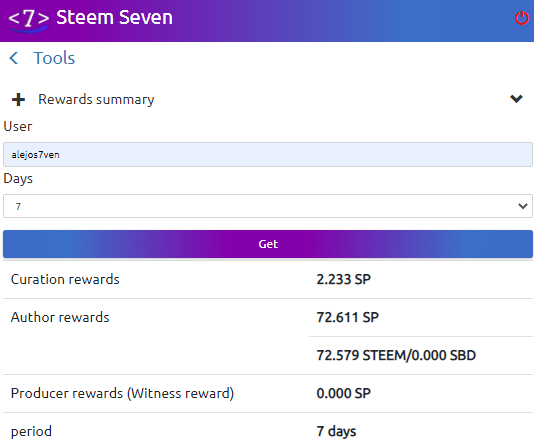The image size is (534, 448).
Task: Select the 0.000 SP producer value
Action: (x=343, y=393)
